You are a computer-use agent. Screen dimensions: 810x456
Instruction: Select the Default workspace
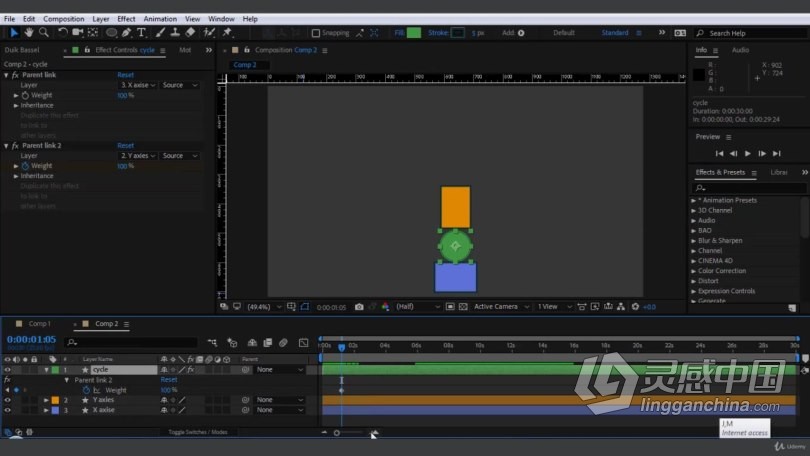pos(564,33)
